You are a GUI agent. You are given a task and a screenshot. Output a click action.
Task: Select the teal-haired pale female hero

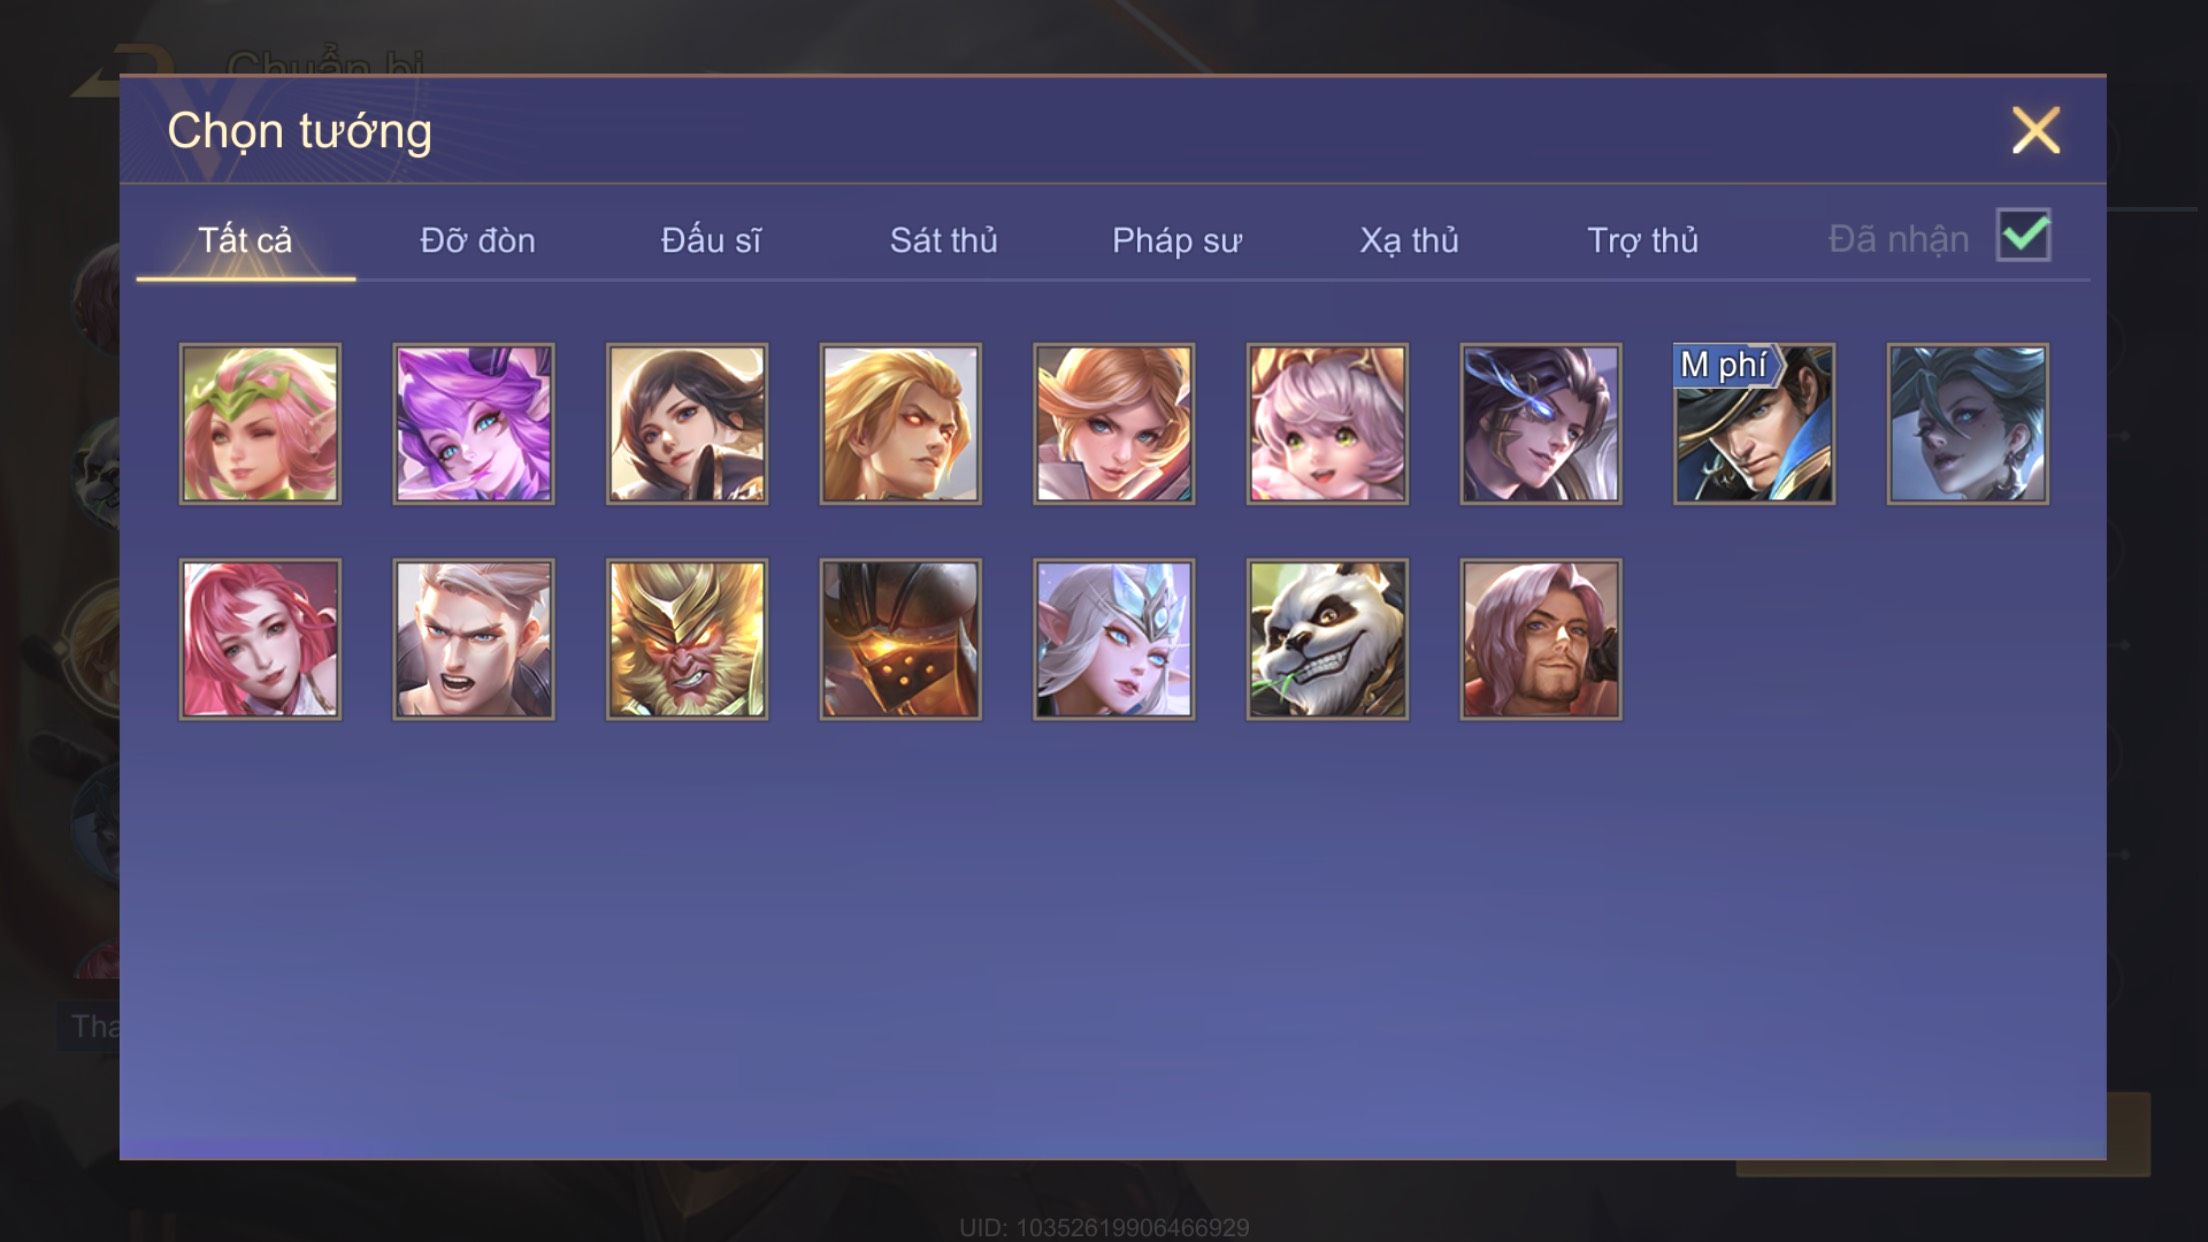(x=1968, y=424)
